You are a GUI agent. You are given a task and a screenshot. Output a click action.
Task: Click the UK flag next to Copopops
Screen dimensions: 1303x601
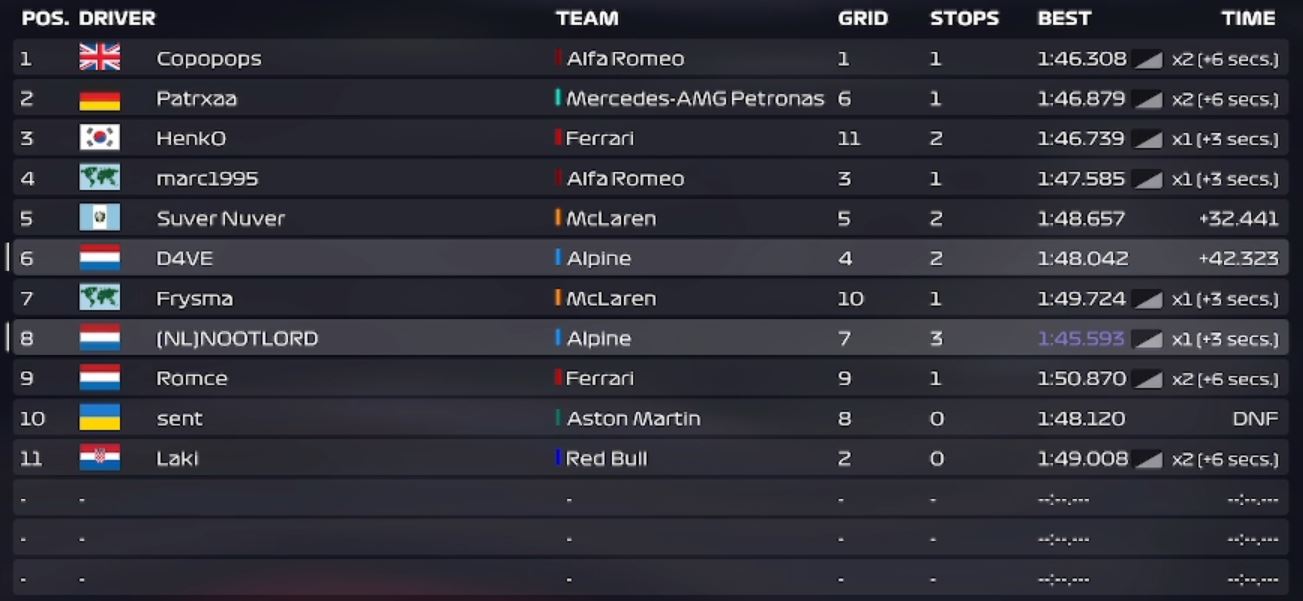99,58
